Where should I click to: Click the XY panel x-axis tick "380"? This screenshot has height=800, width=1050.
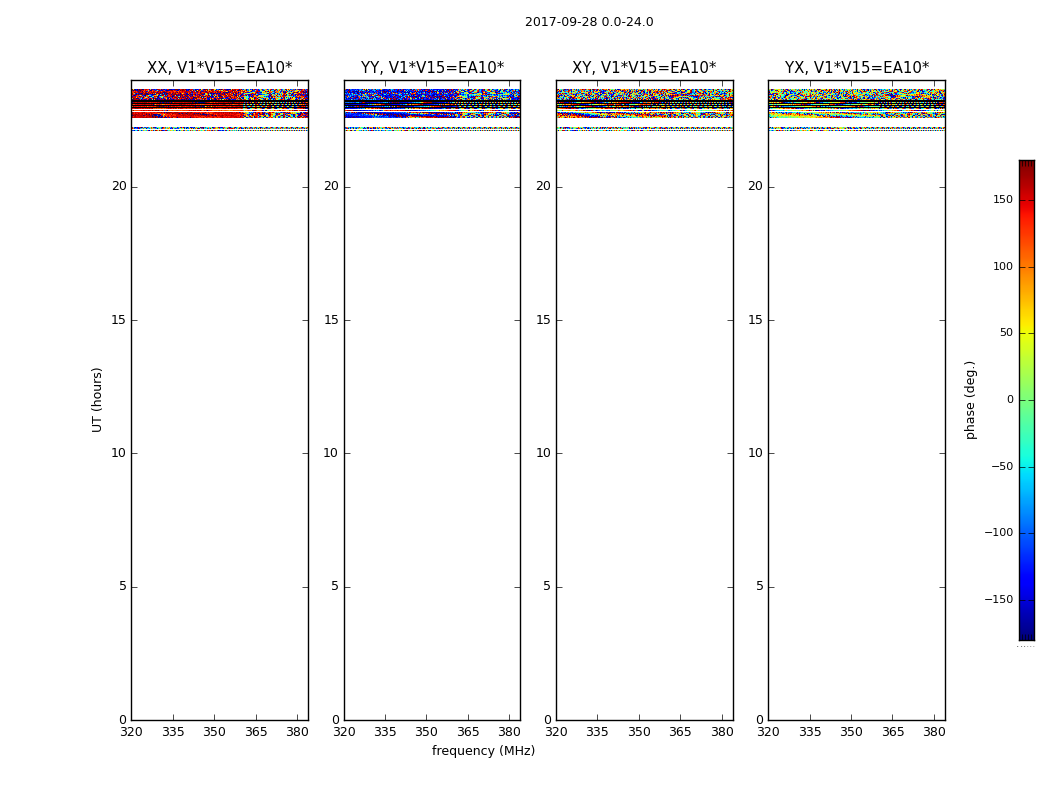[722, 732]
